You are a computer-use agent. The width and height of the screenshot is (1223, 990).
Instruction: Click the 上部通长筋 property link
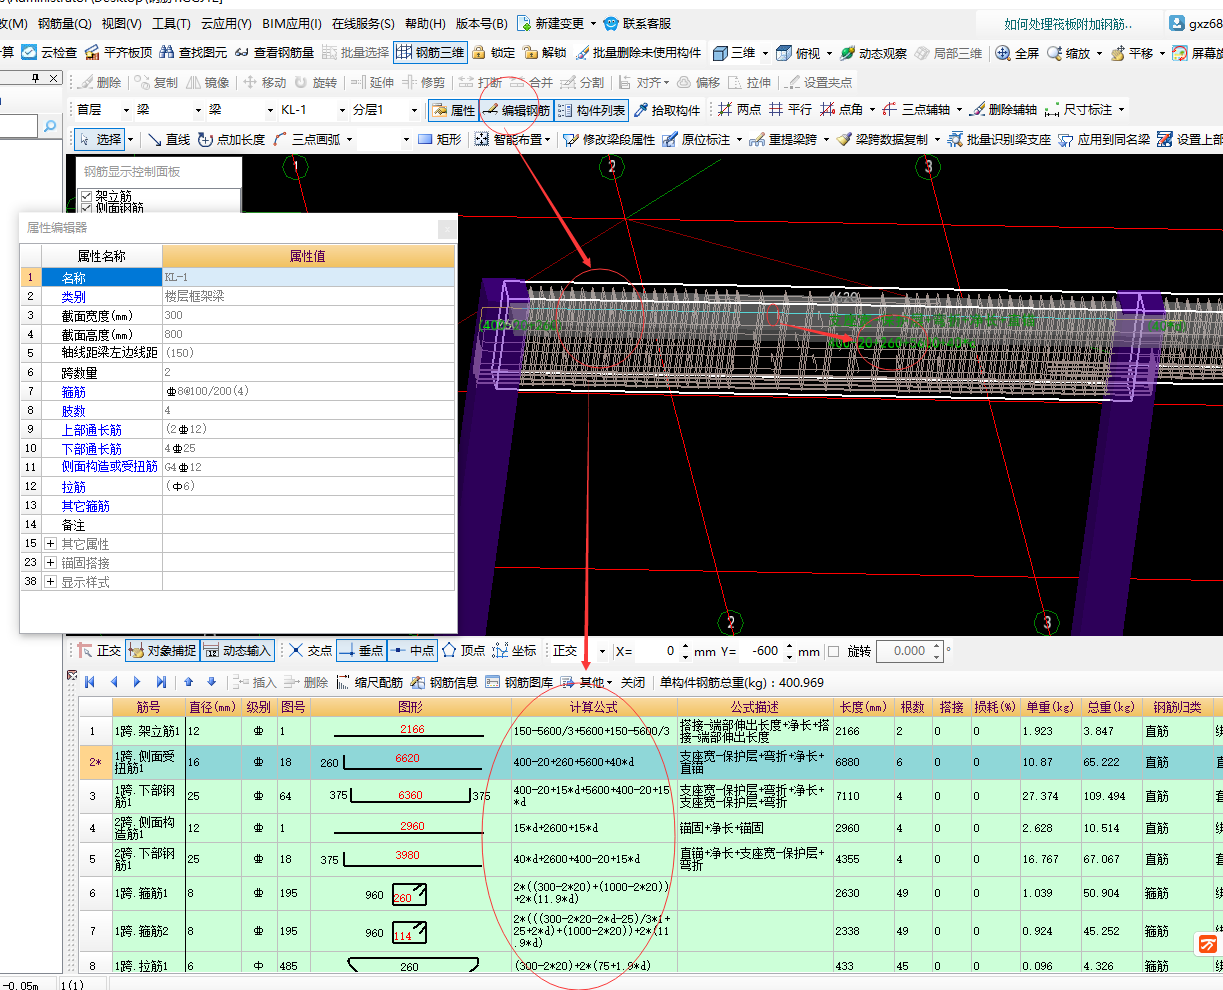92,430
